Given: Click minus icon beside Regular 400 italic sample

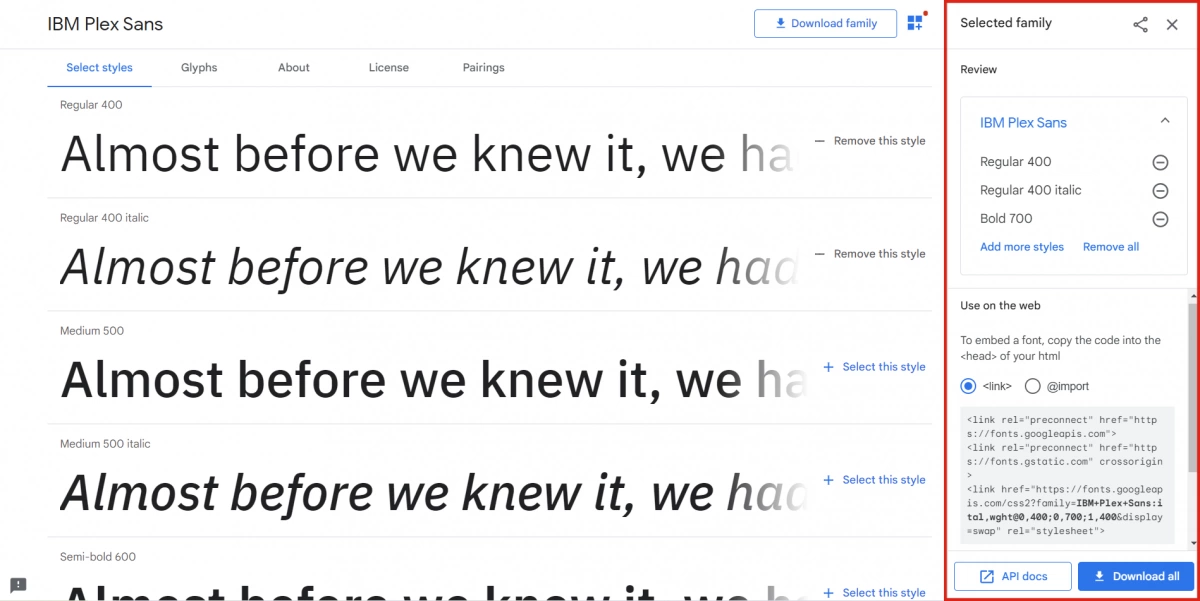Looking at the screenshot, I should tap(820, 254).
